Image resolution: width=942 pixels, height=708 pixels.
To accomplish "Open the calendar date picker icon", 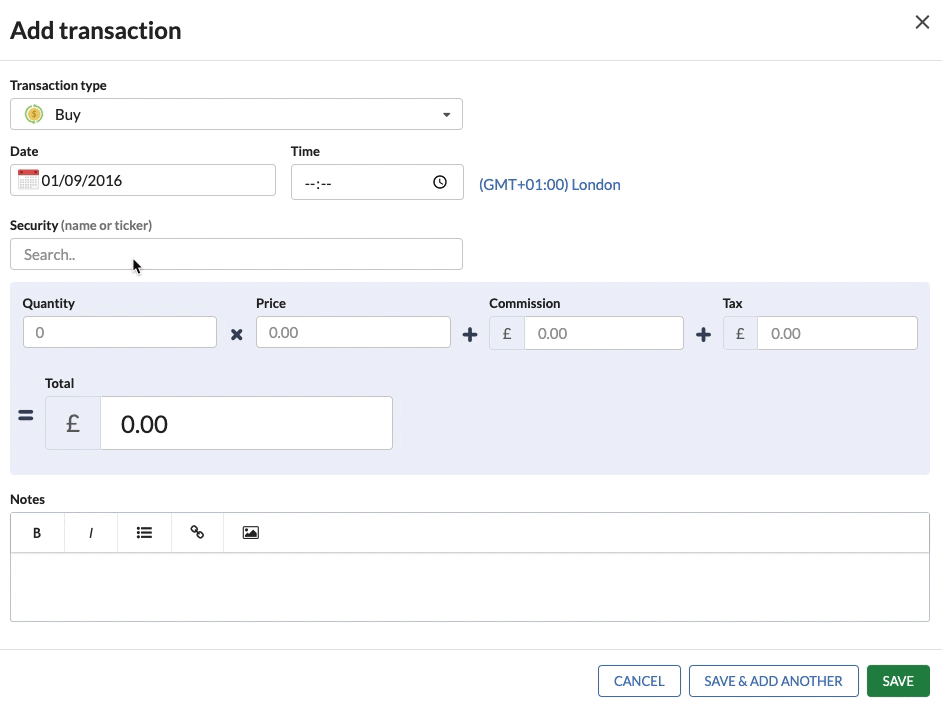I will click(x=28, y=180).
